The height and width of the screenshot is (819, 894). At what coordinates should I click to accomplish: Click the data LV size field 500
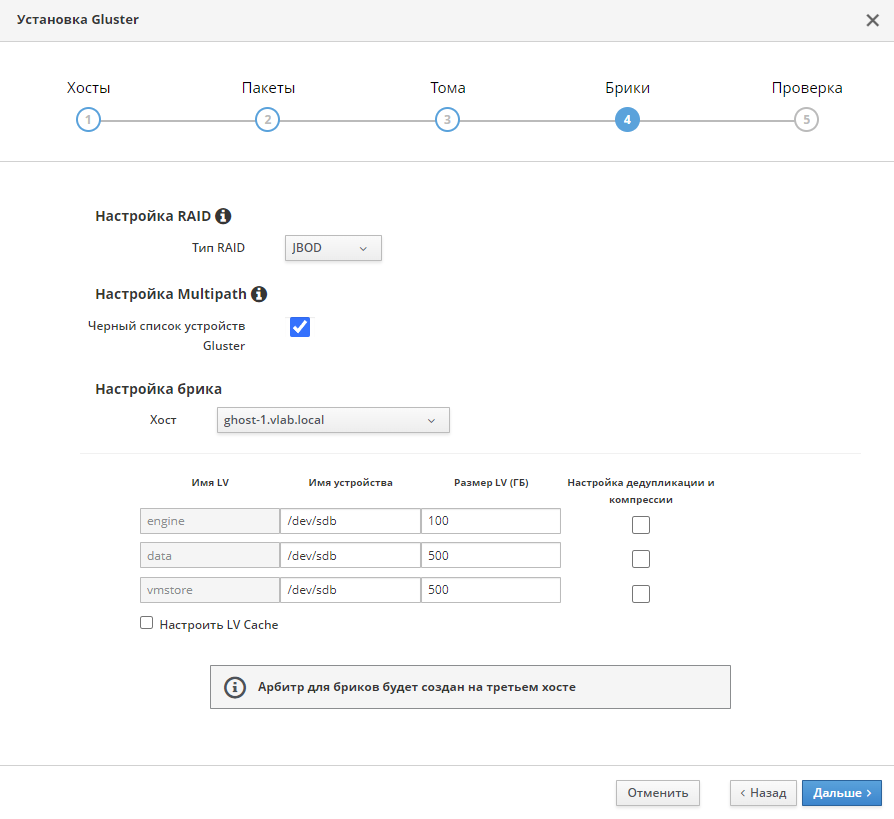(491, 556)
